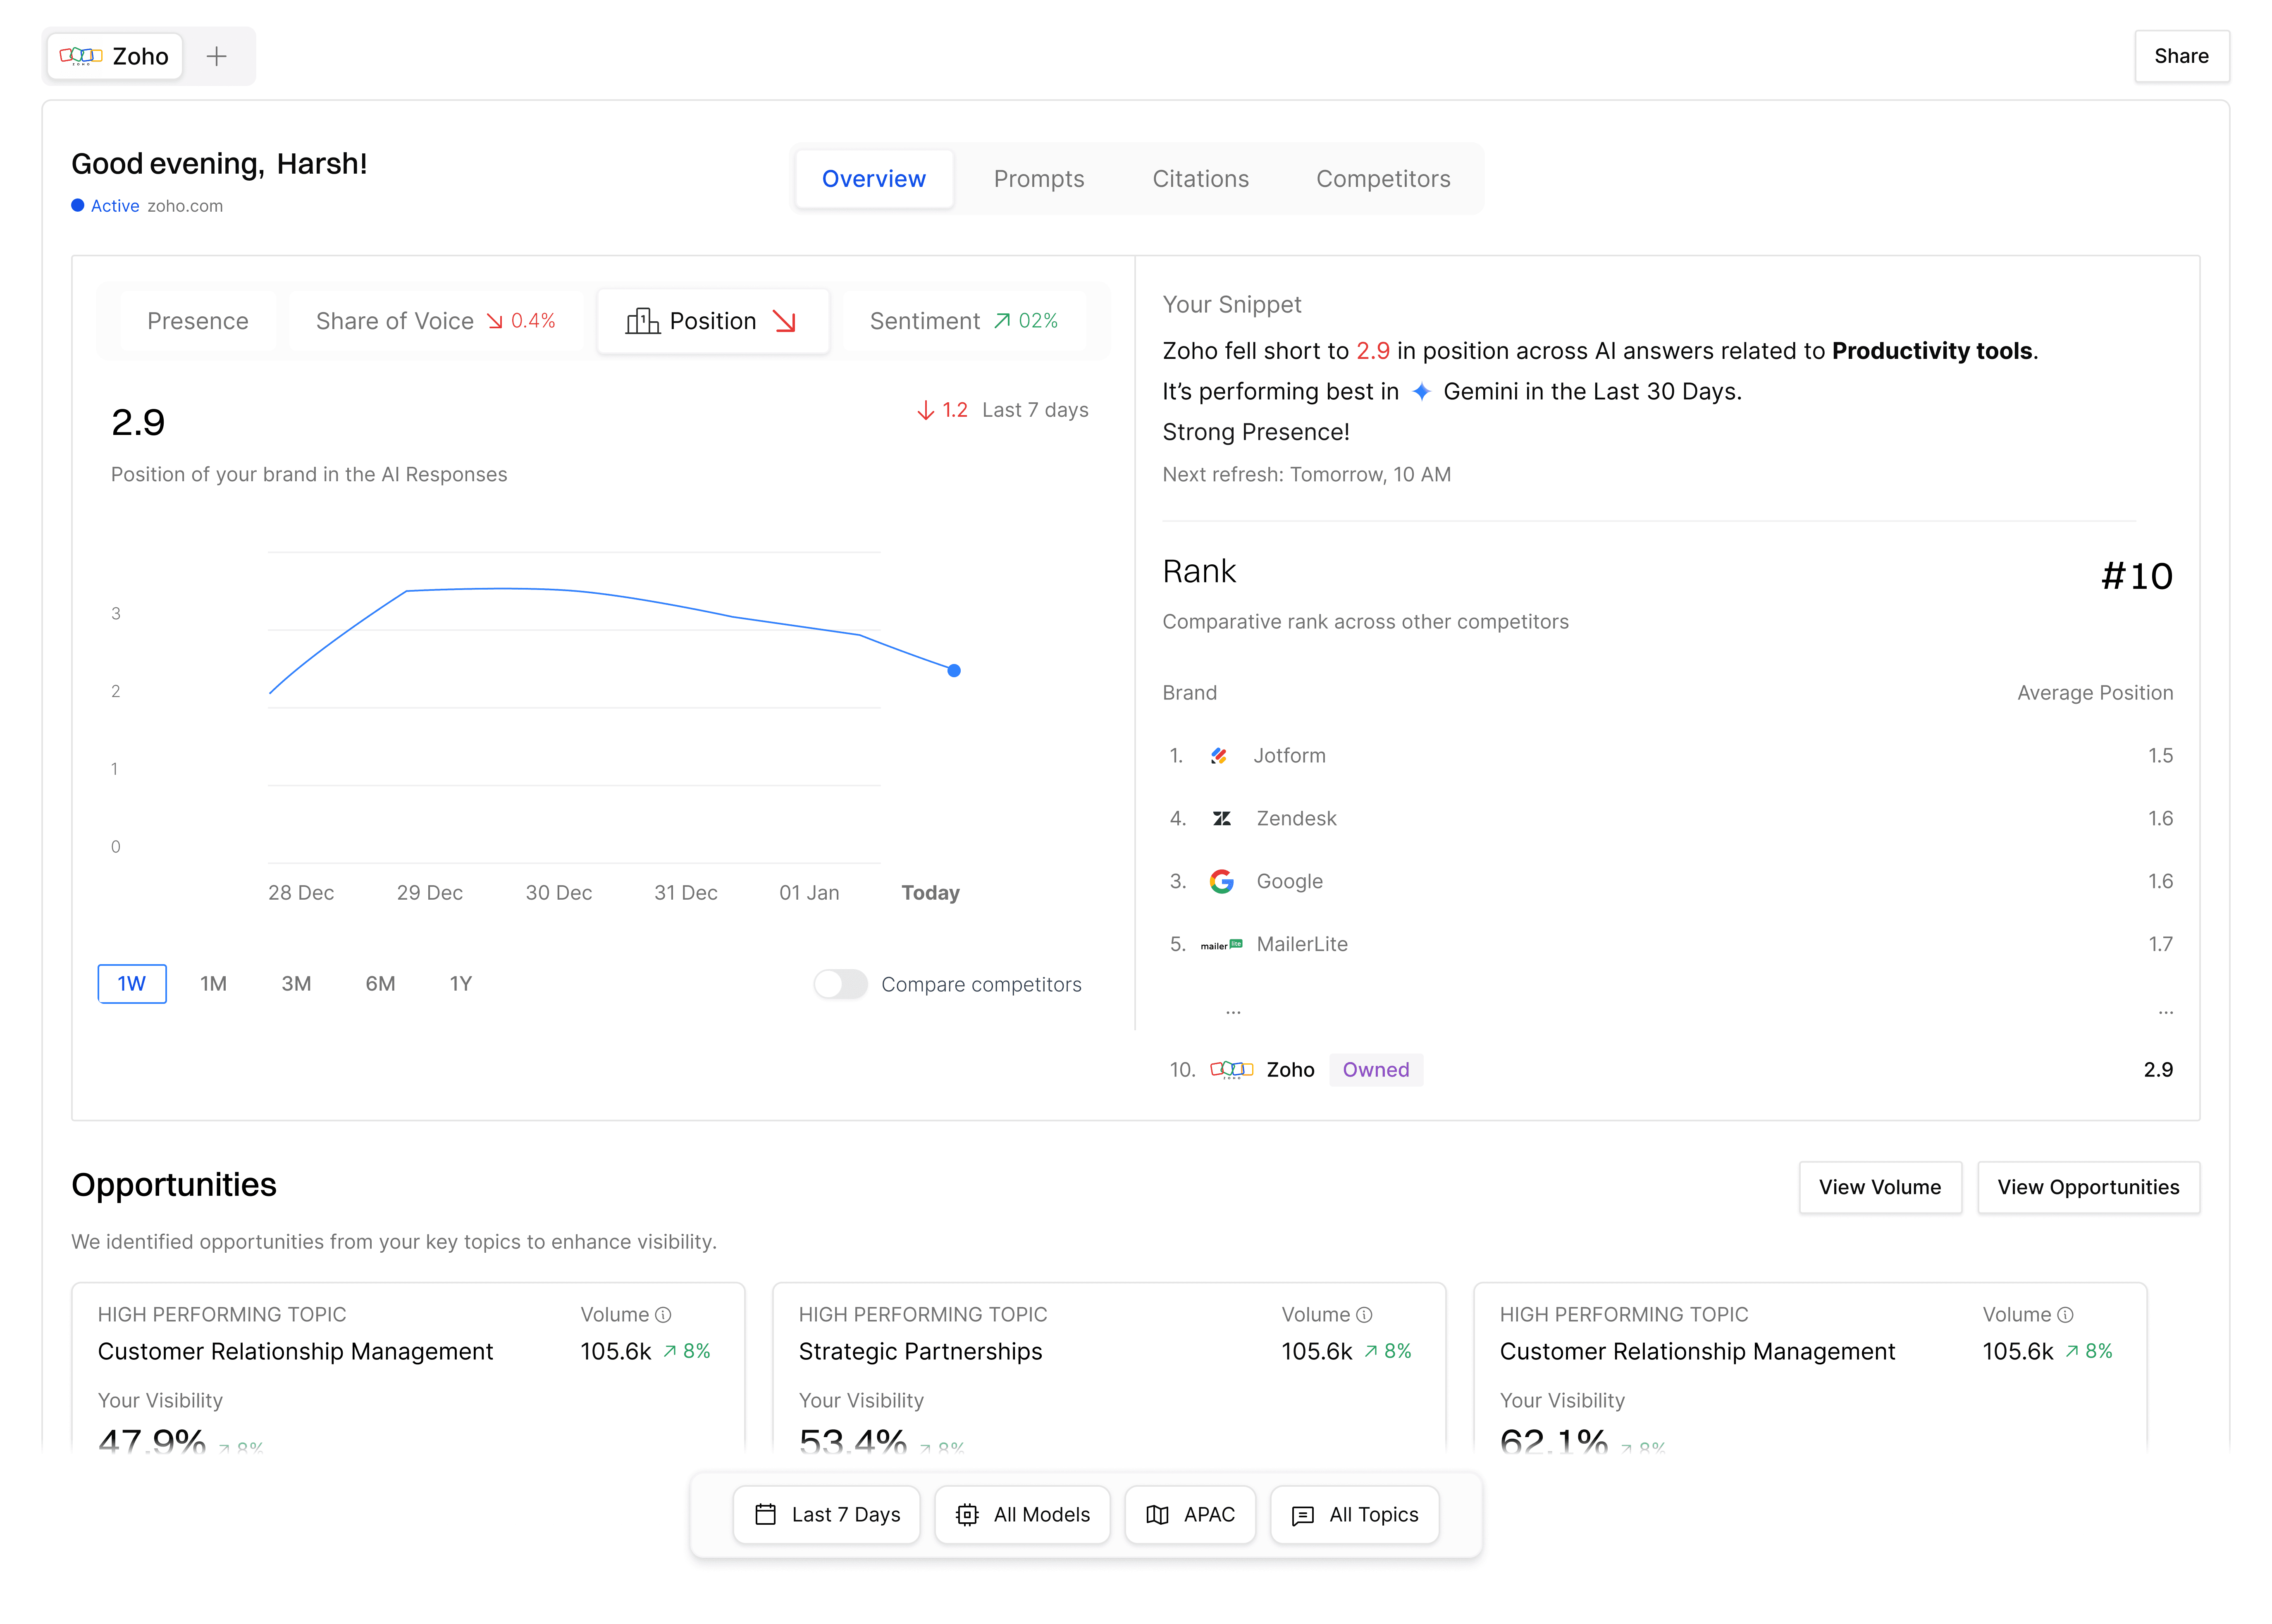Screen dimensions: 2272x1624
Task: Click the Share button
Action: click(x=2181, y=56)
